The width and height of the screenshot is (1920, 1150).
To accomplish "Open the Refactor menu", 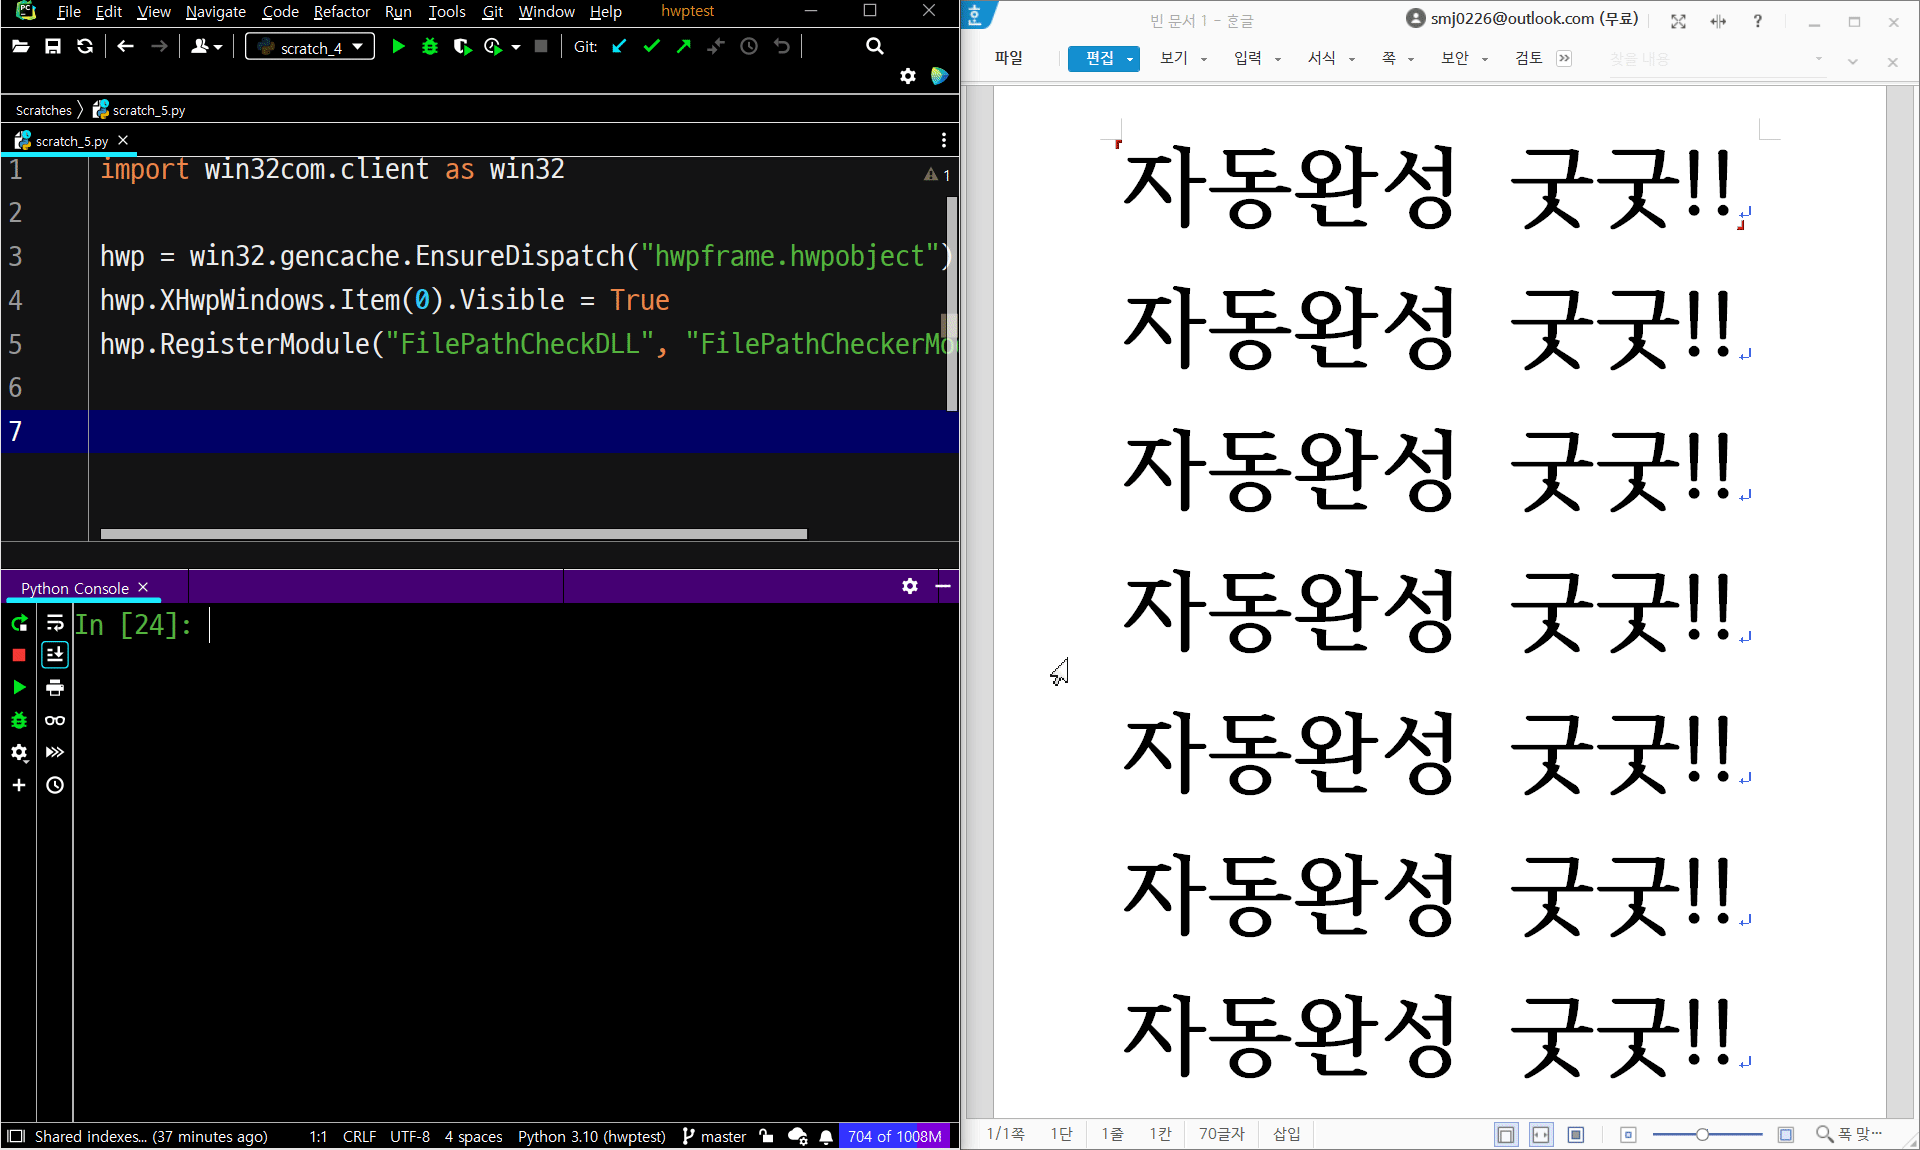I will [x=341, y=12].
